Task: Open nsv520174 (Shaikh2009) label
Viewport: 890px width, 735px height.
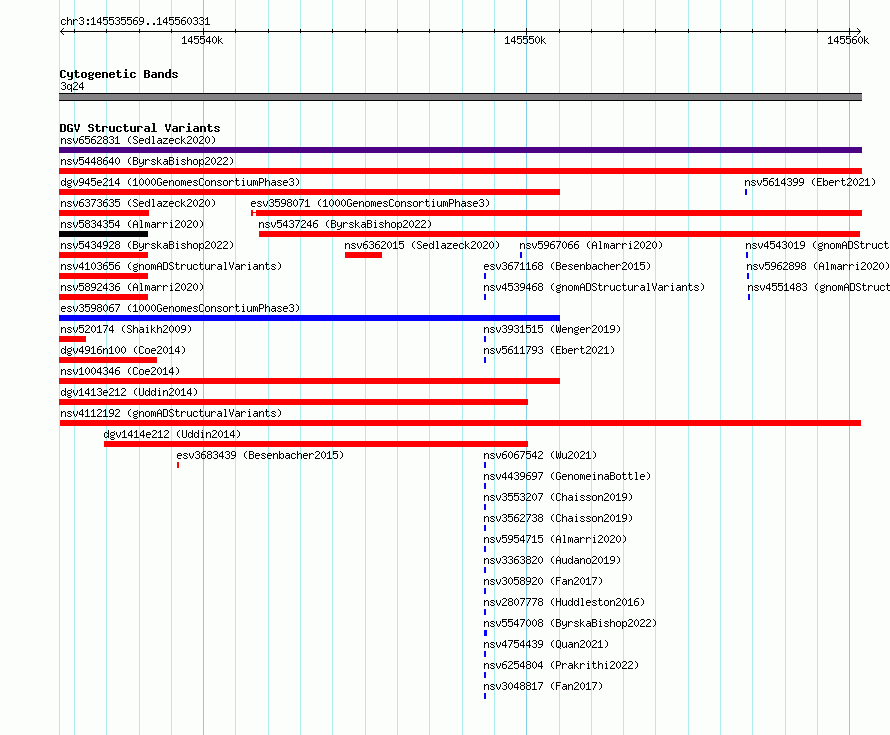Action: pos(126,329)
